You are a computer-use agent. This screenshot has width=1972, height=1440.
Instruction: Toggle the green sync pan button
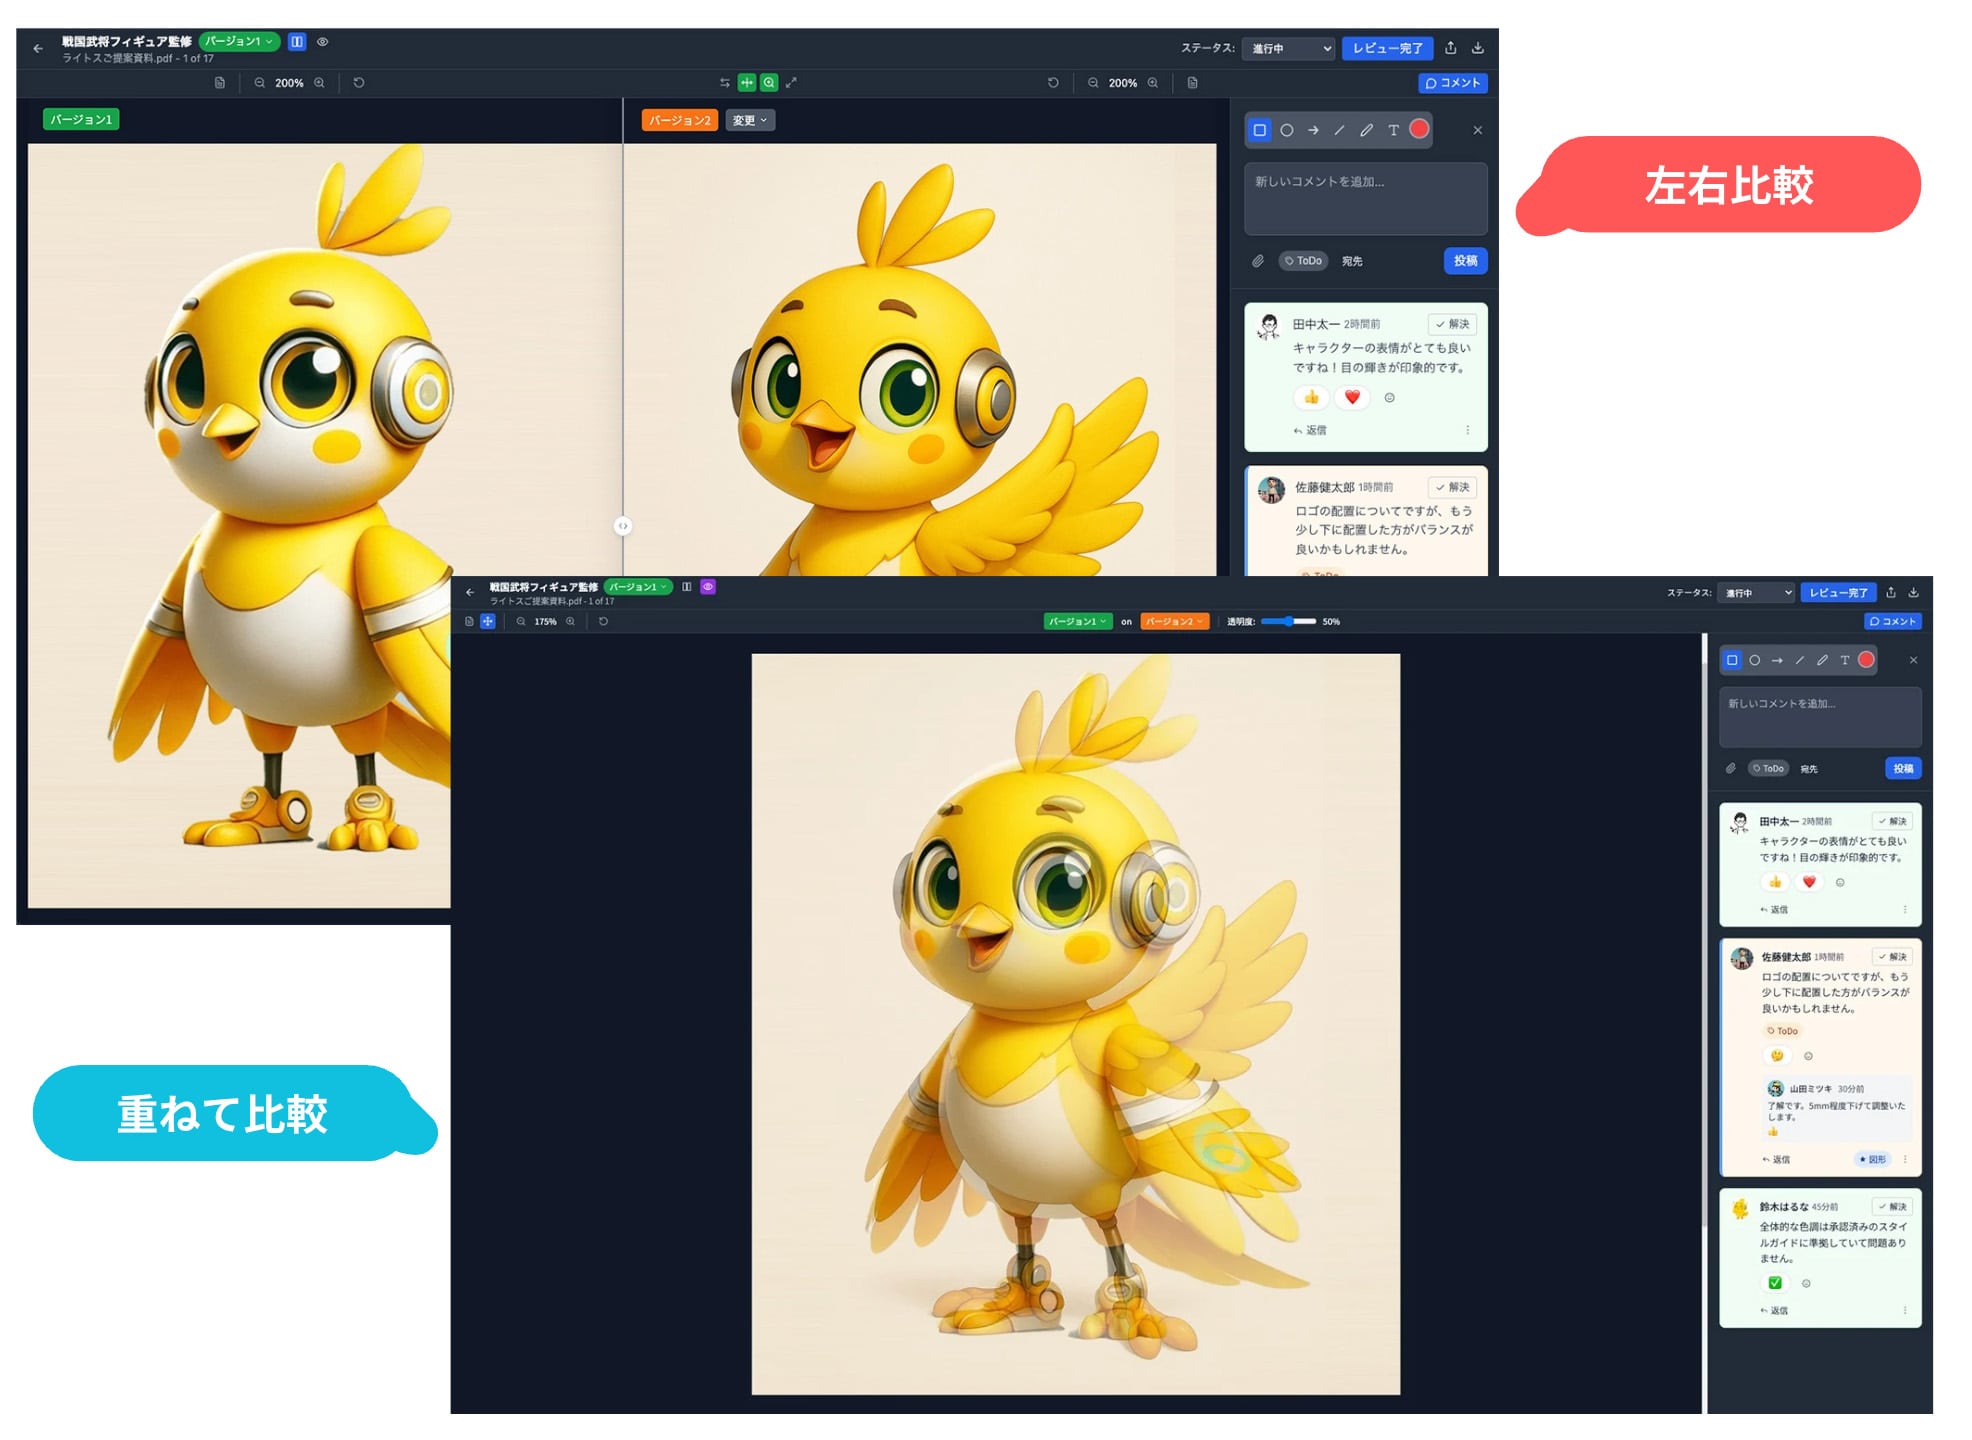pos(746,83)
